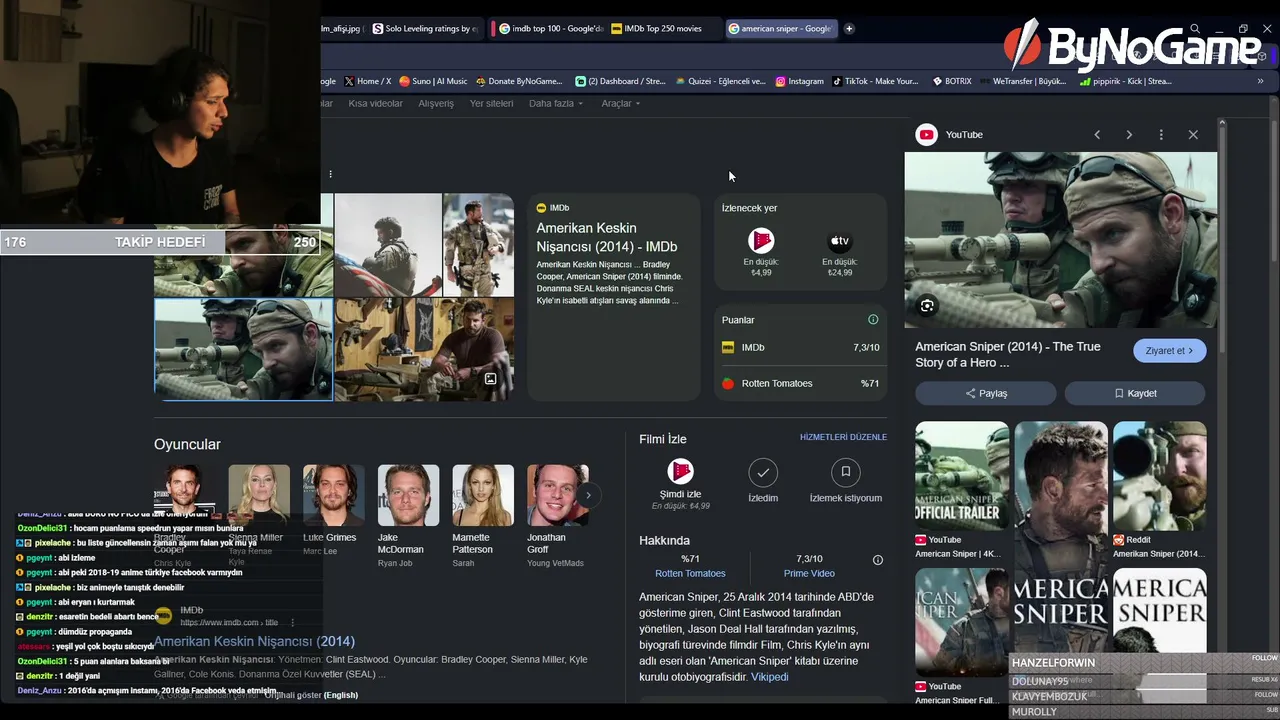
Task: Open the Prime Video link under Hakkında
Action: click(809, 574)
